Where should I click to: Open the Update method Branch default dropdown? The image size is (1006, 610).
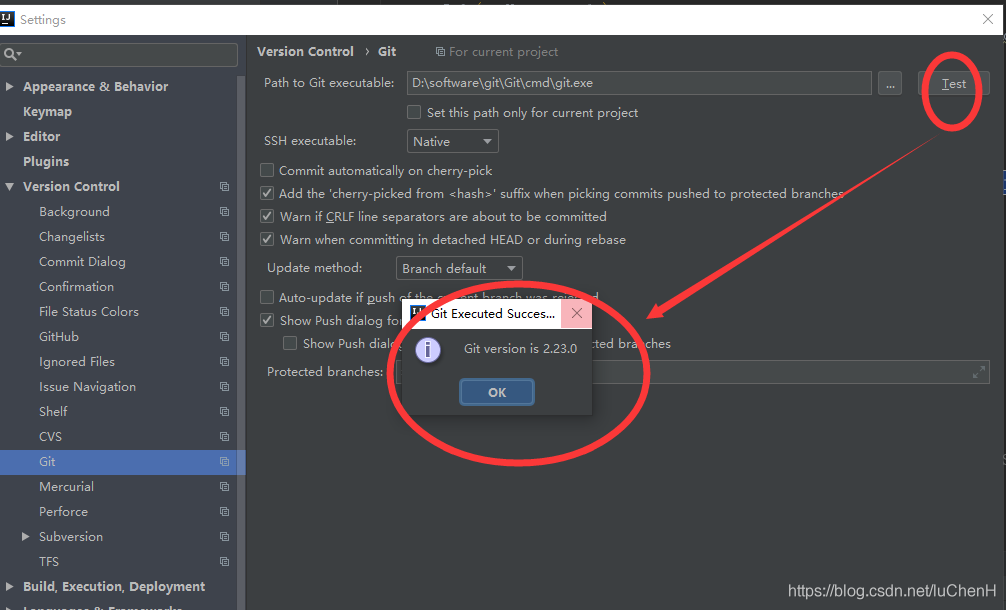459,268
